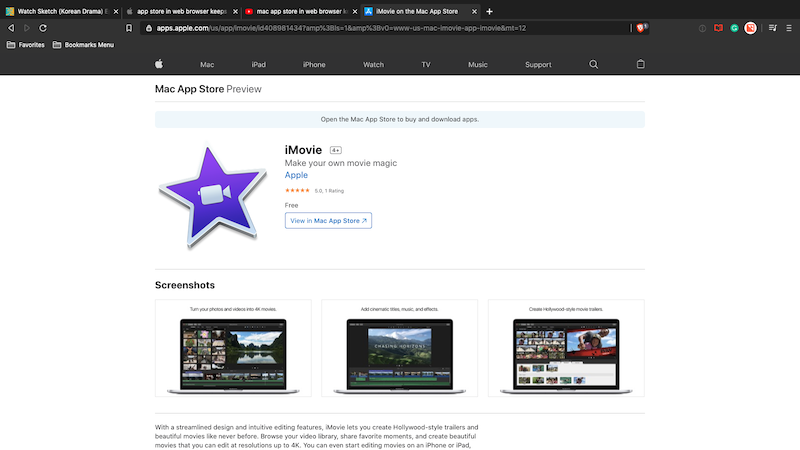Click the iMovie star app icon
Screen dimensions: 800x450
tap(213, 196)
